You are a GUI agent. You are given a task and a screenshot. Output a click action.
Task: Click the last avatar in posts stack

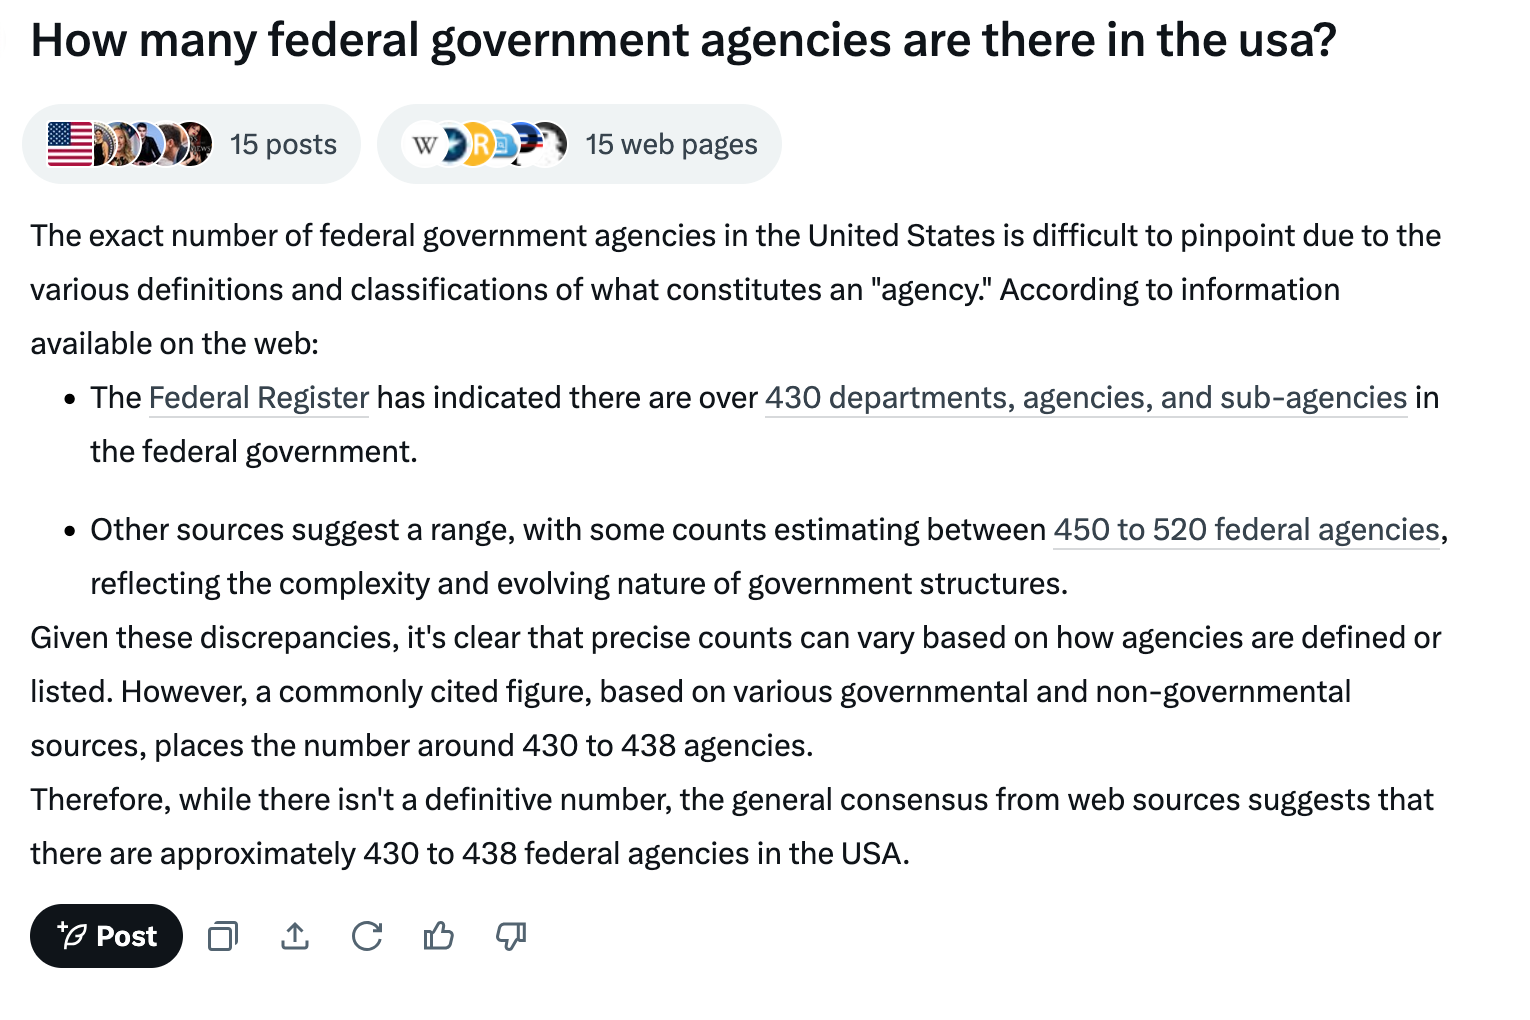[x=196, y=144]
